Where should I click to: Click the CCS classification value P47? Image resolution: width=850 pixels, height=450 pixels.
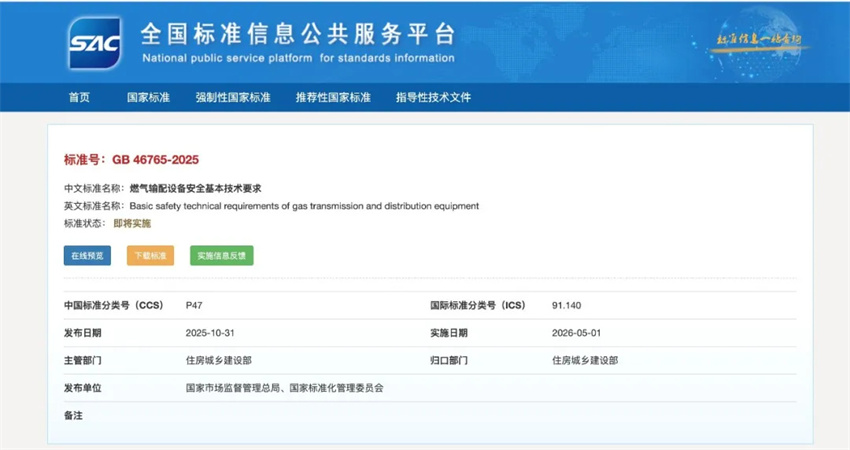[194, 305]
